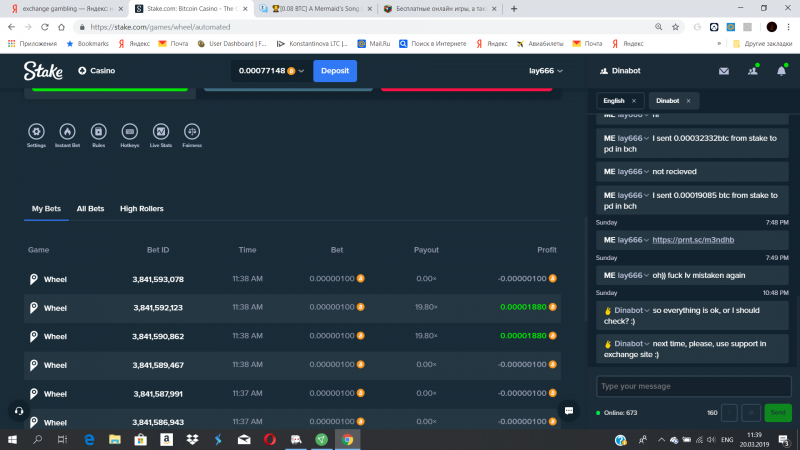Open bet ID 3,841,590,862
Image resolution: width=800 pixels, height=450 pixels.
tap(158, 337)
